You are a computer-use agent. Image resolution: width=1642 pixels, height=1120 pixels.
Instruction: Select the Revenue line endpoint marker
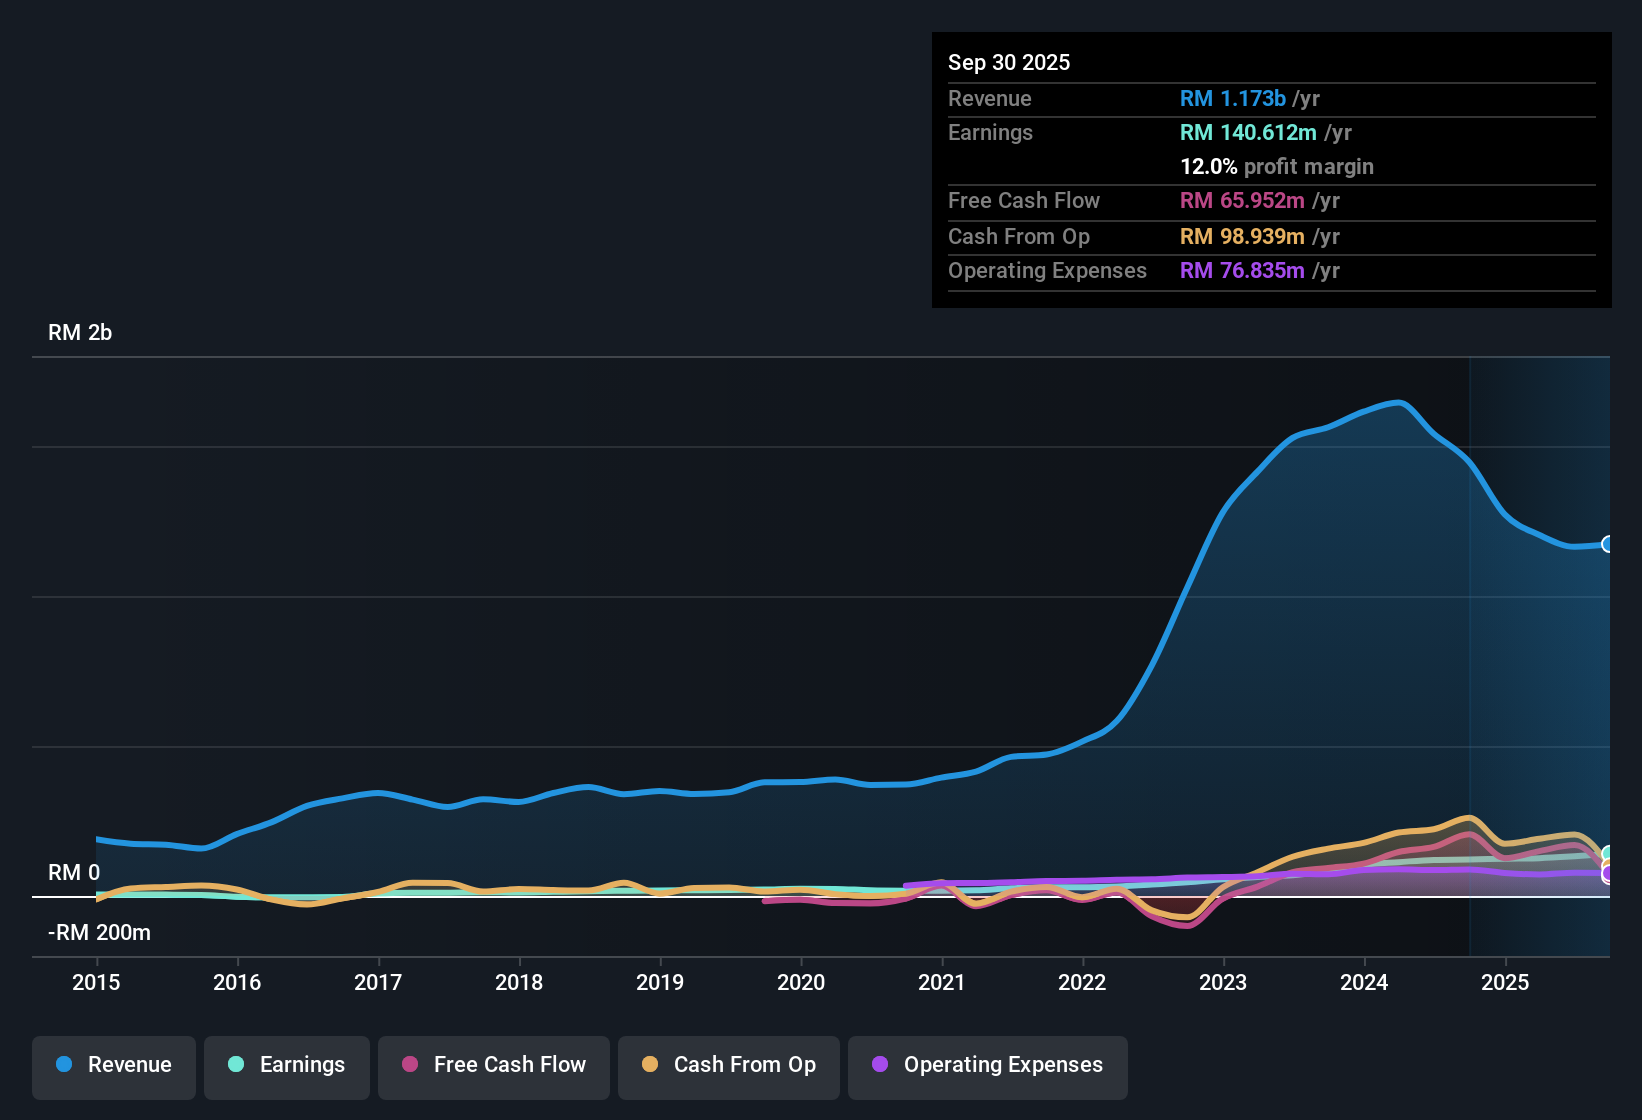pyautogui.click(x=1608, y=545)
